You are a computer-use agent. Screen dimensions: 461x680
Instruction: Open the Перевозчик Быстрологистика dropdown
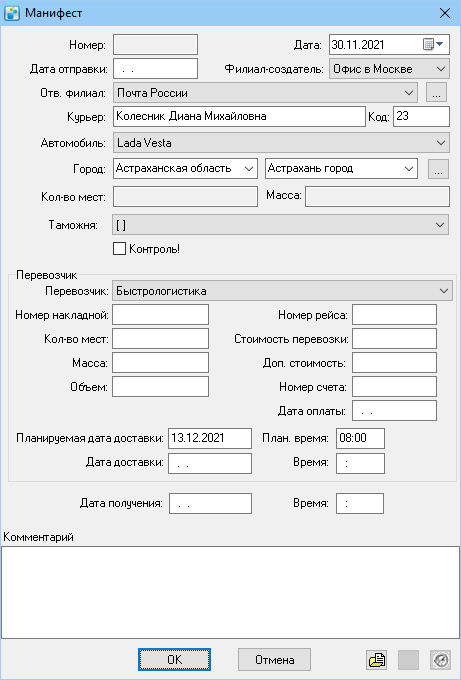pos(444,291)
